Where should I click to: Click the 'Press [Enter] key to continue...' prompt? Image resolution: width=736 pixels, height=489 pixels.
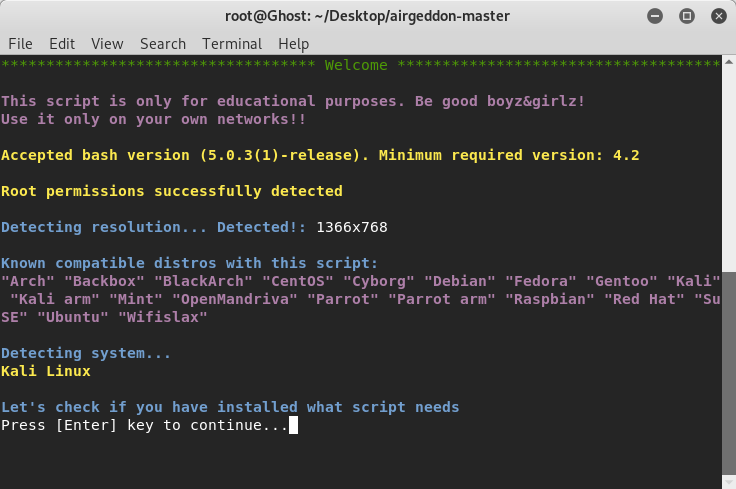click(x=144, y=425)
